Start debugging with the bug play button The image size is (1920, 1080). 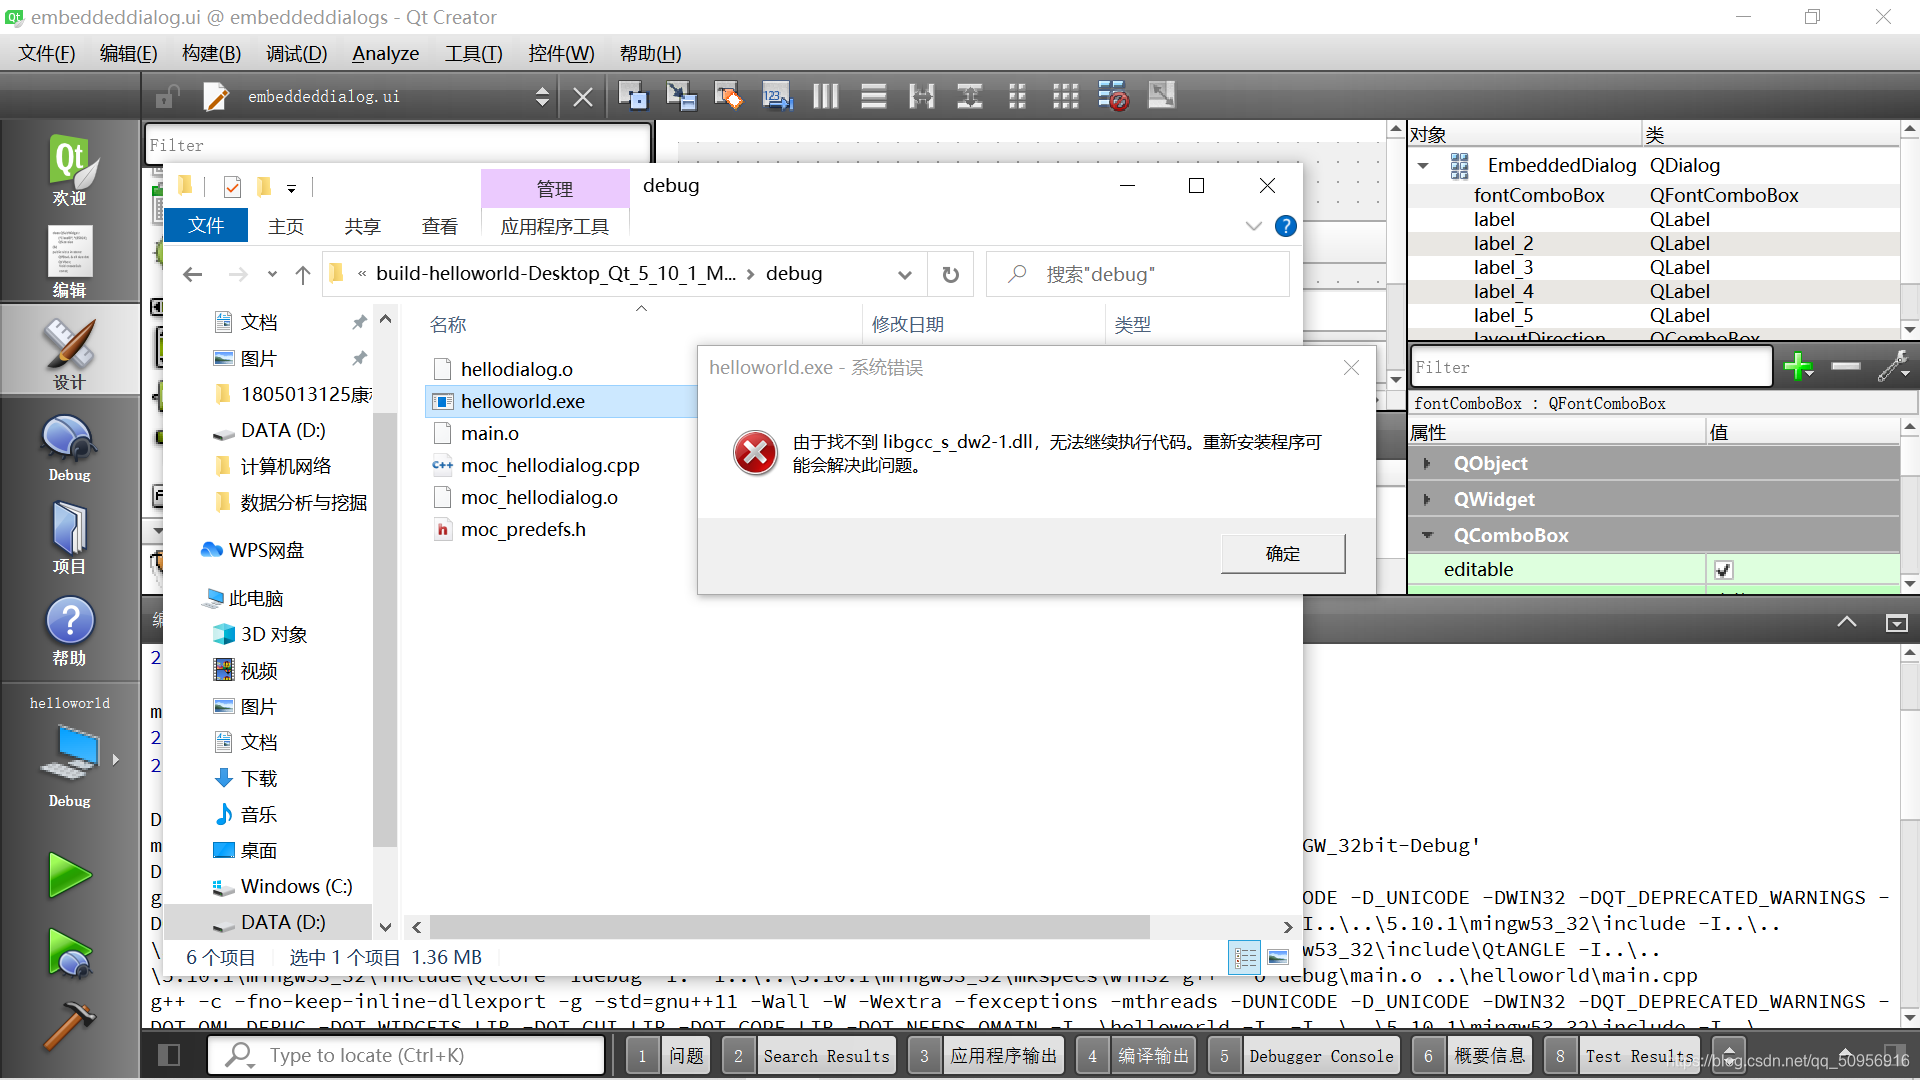[x=69, y=953]
